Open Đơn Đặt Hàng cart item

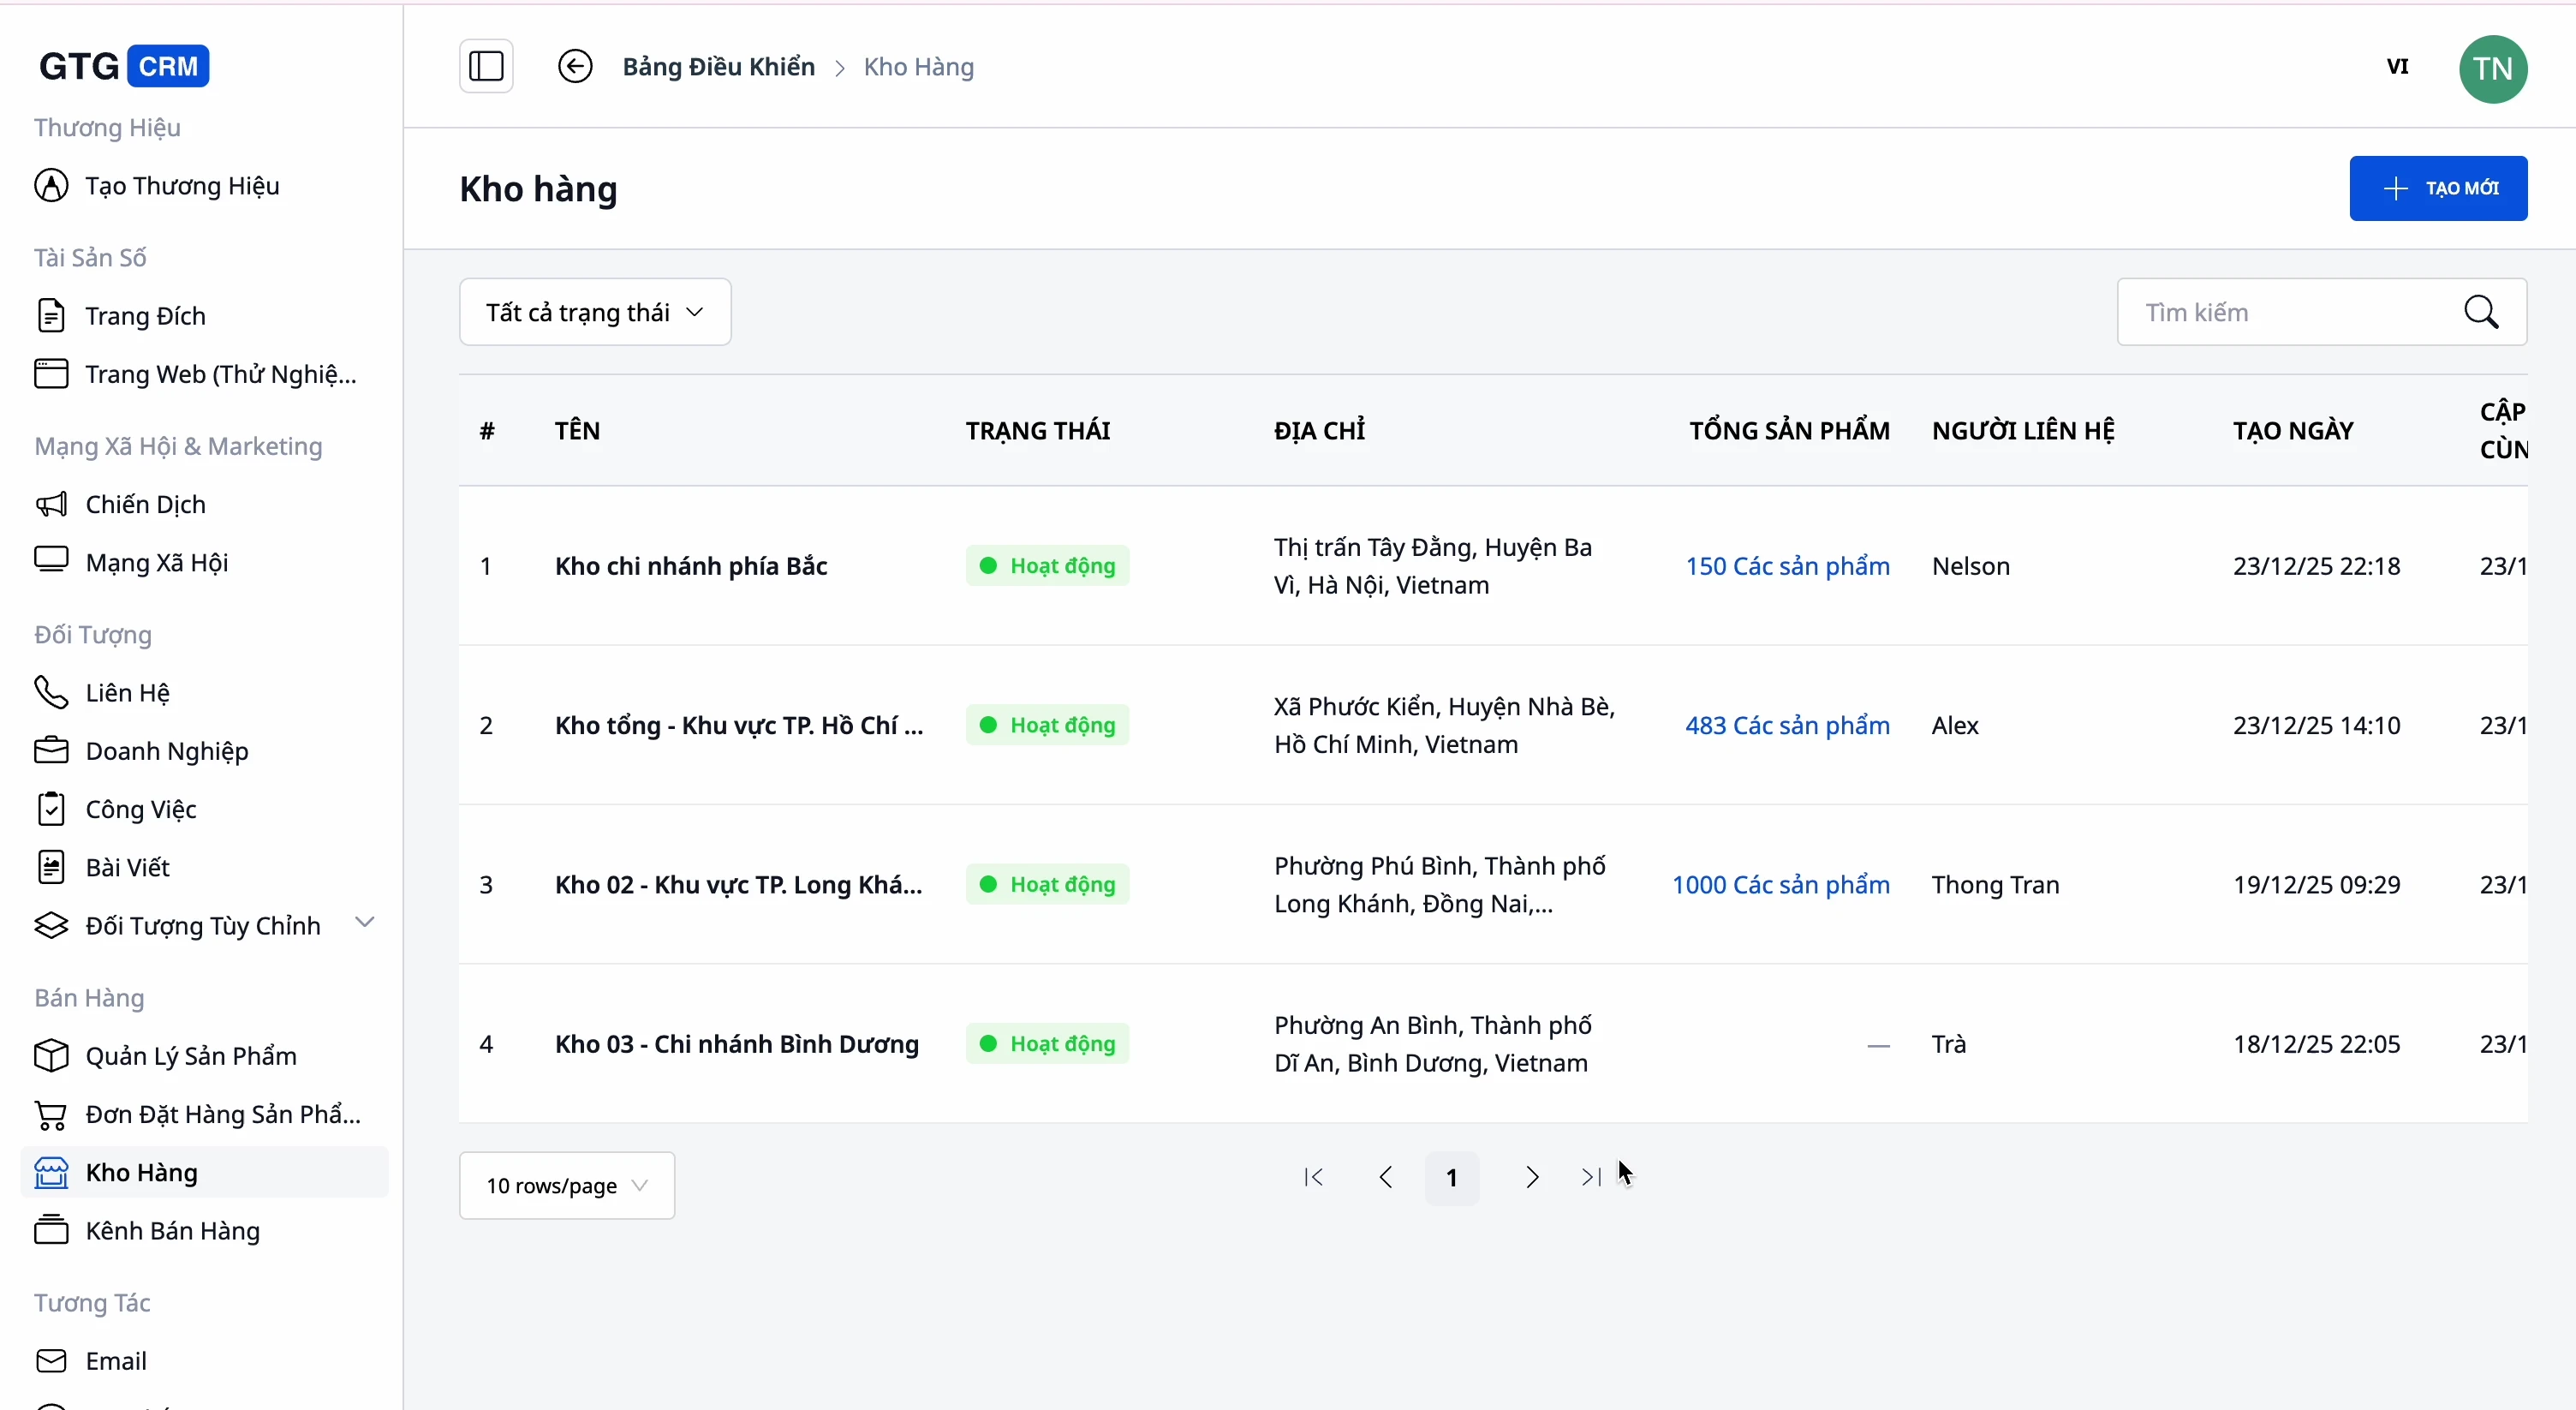(x=222, y=1114)
